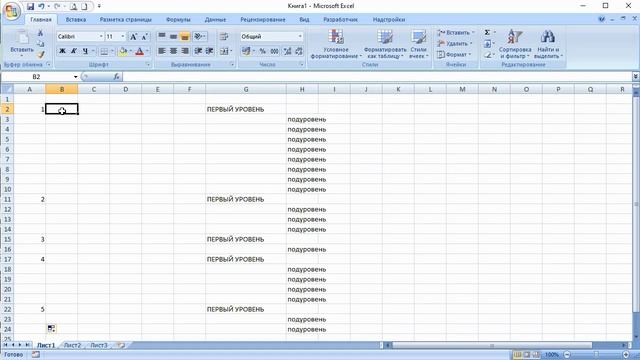Screen dimensions: 640x360
Task: Paste using the Вставить clipboard button
Action: [22, 43]
